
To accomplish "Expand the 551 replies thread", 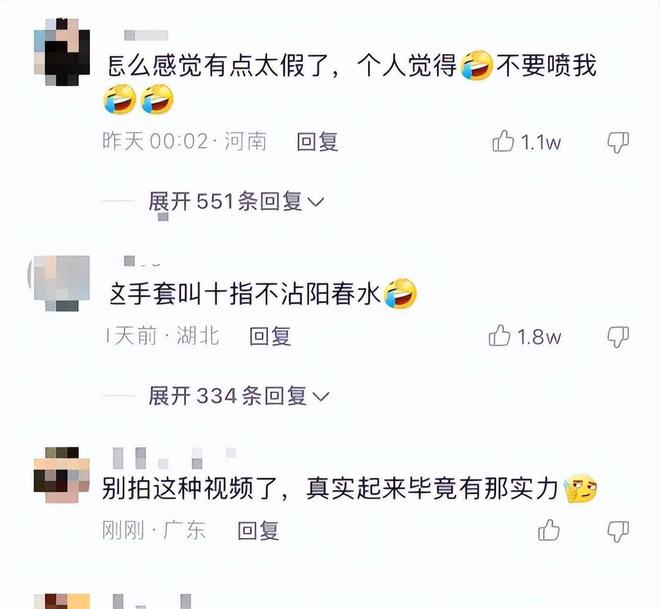I will point(236,202).
